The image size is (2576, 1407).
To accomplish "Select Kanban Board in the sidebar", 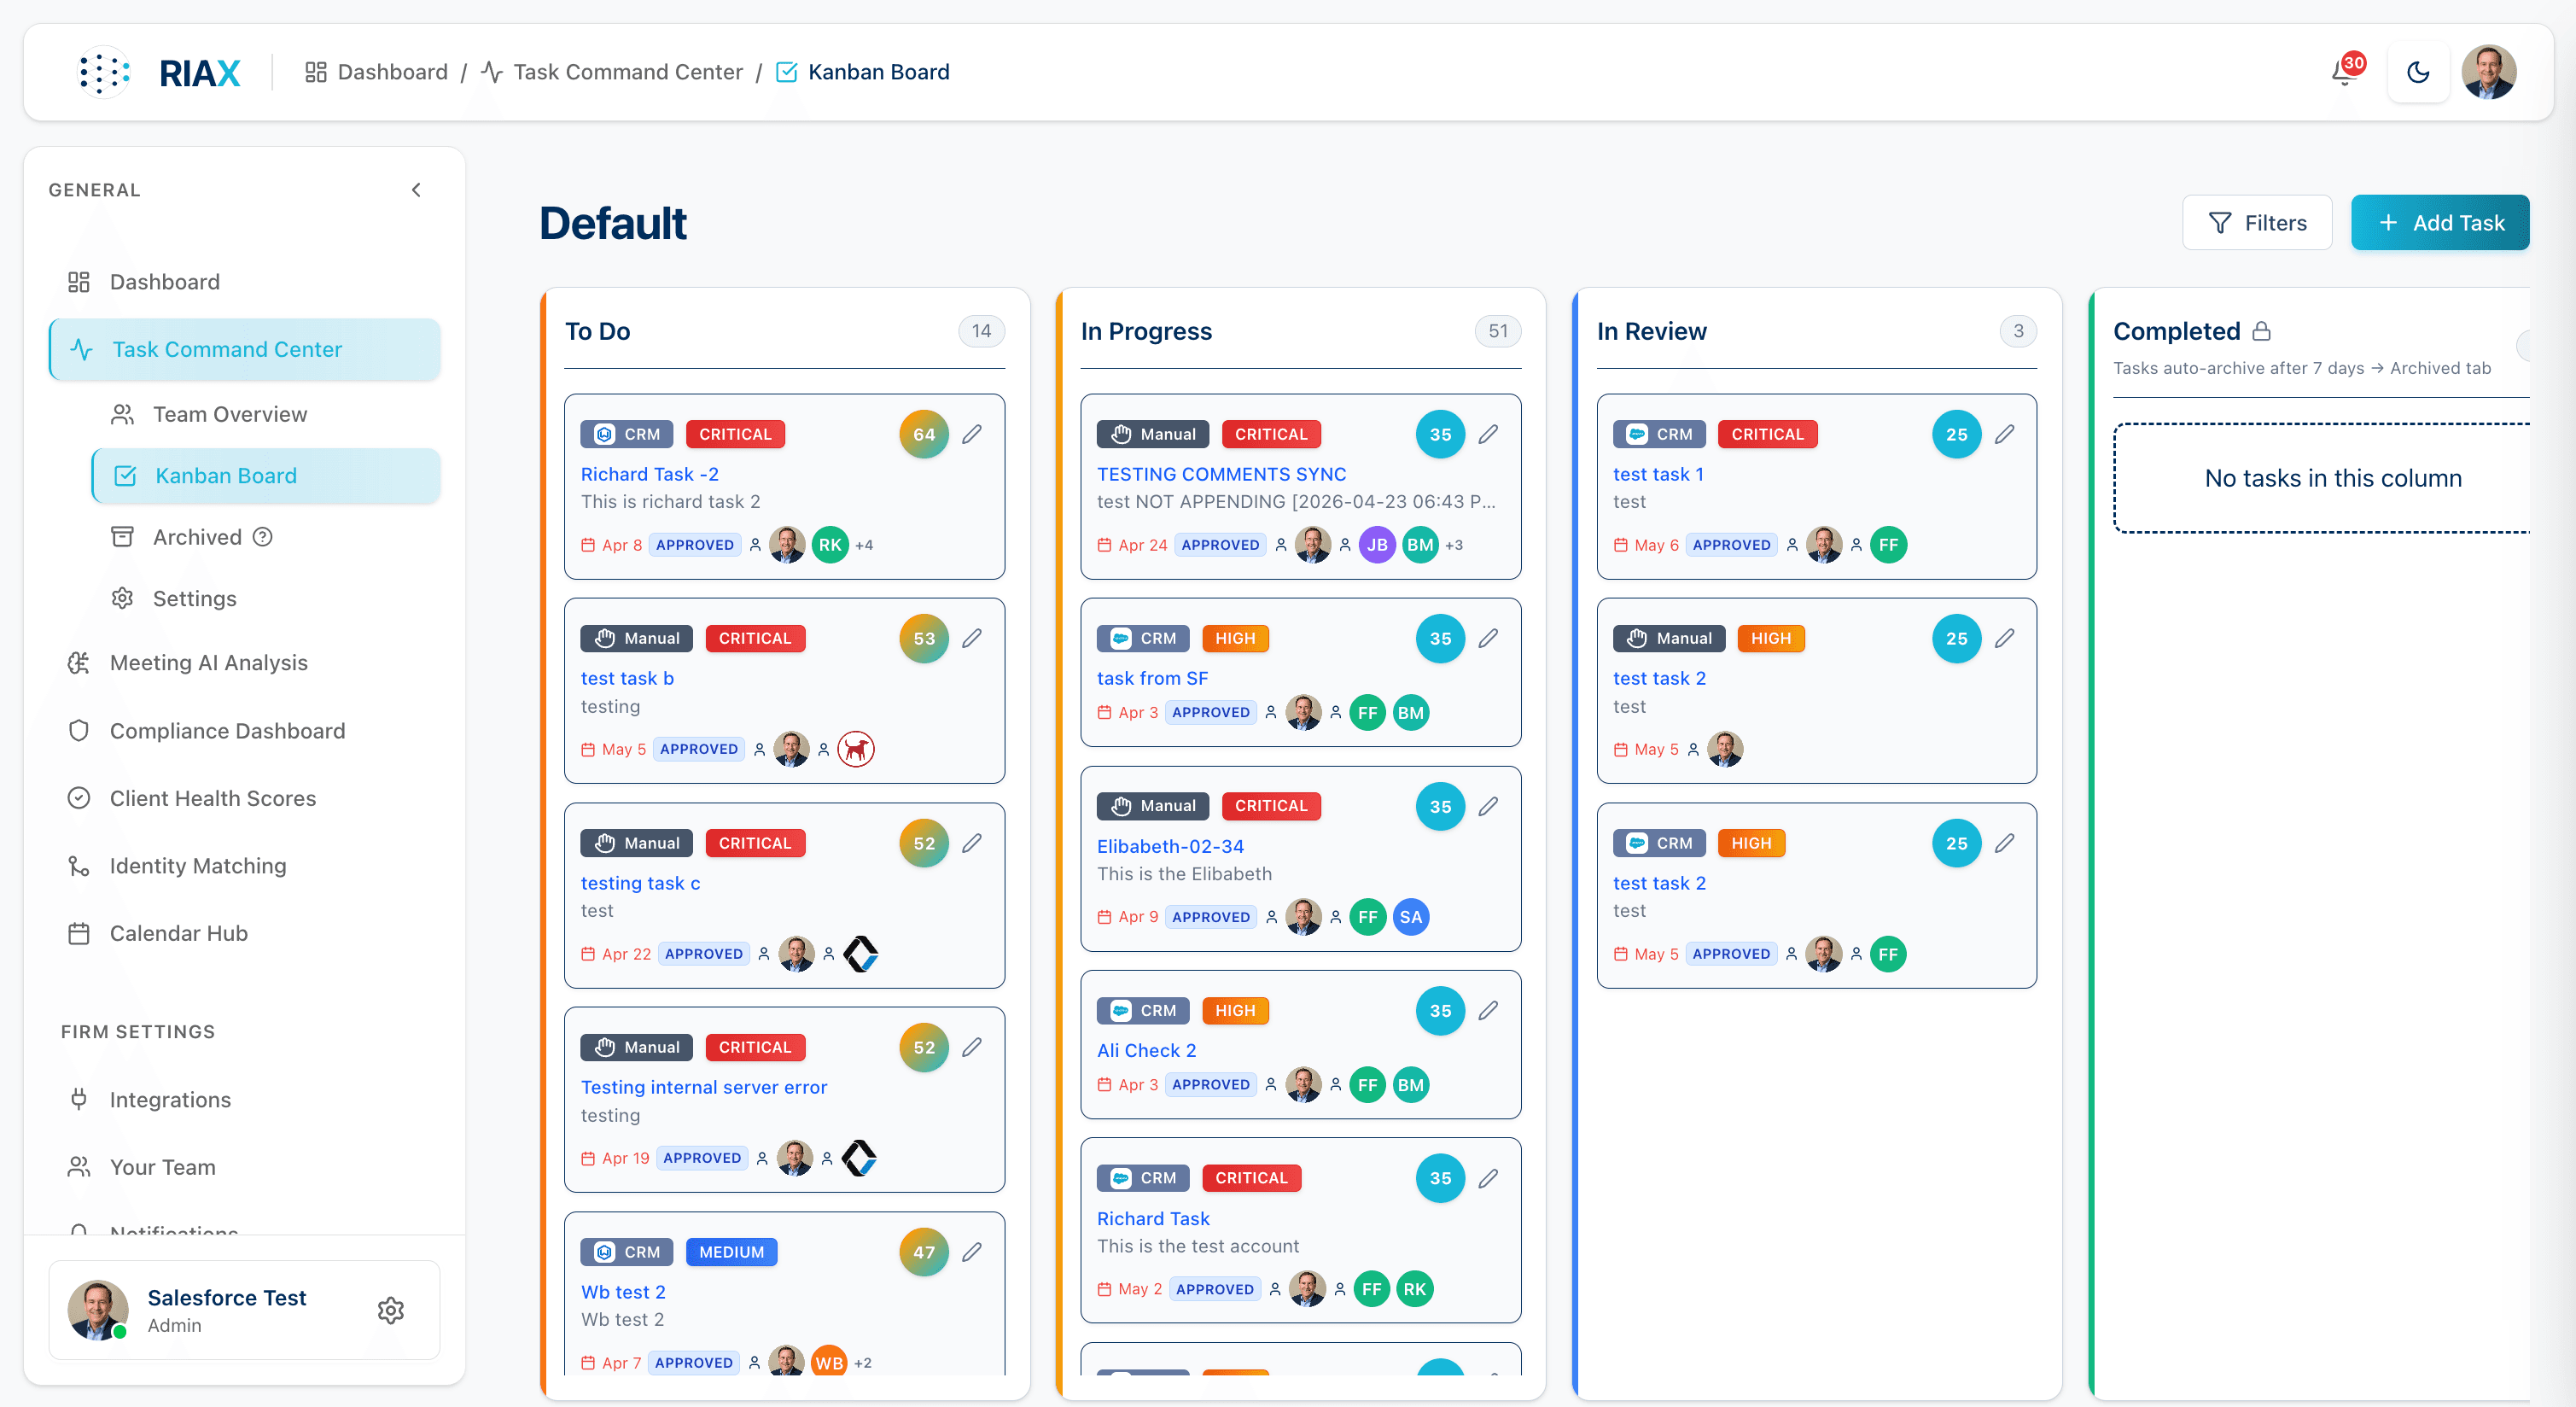I will coord(266,476).
